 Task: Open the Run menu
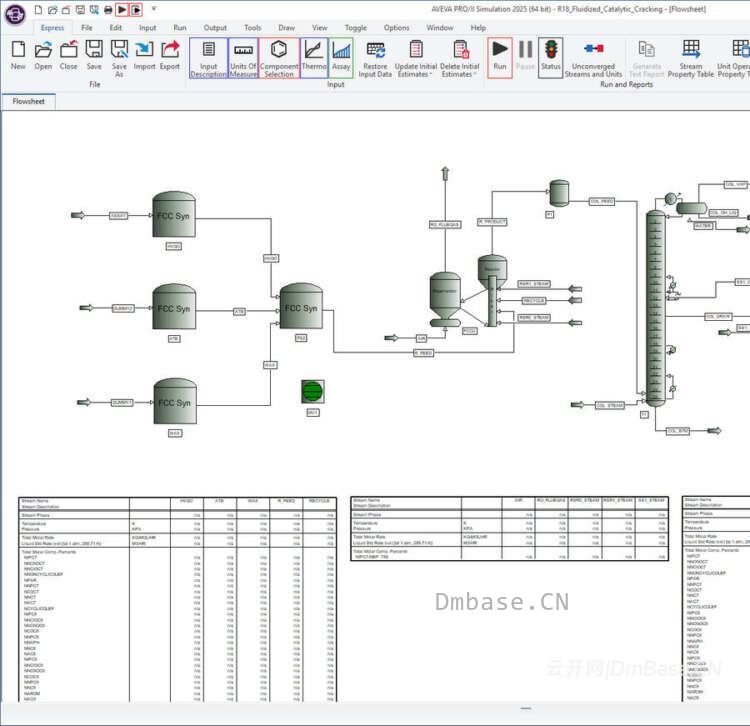pos(180,28)
